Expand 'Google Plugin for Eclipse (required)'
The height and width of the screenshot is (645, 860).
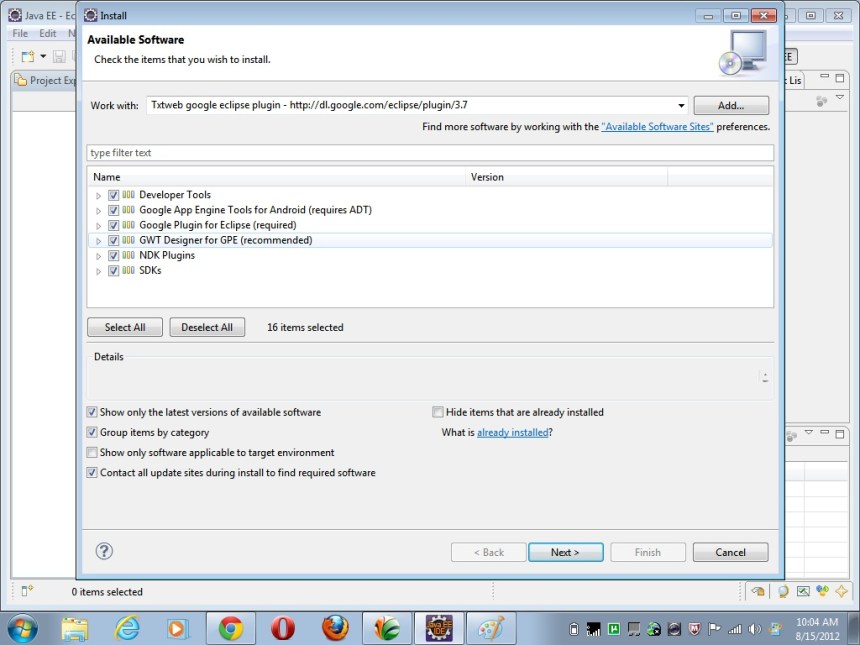pos(97,224)
